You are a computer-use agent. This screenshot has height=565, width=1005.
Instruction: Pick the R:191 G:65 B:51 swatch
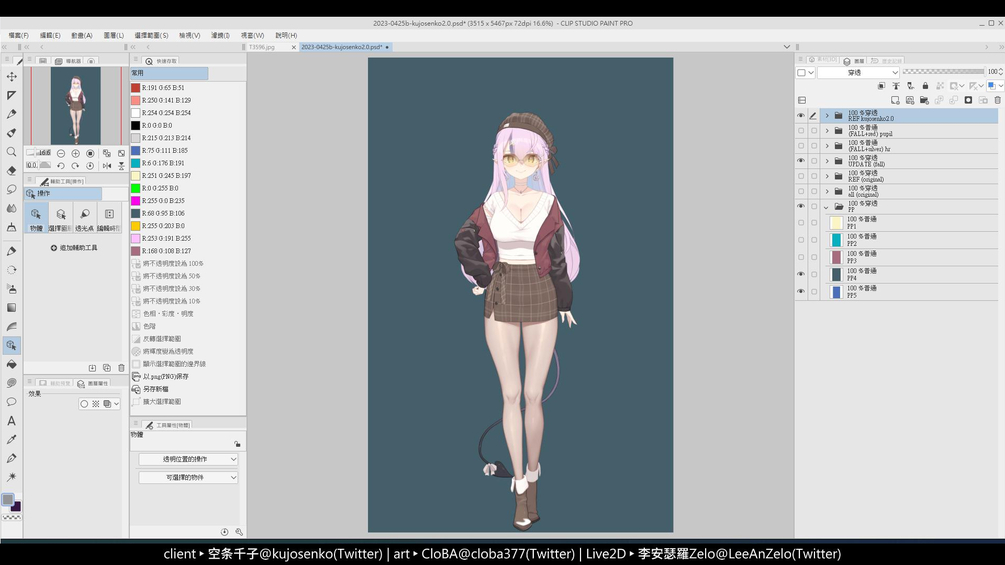(135, 88)
